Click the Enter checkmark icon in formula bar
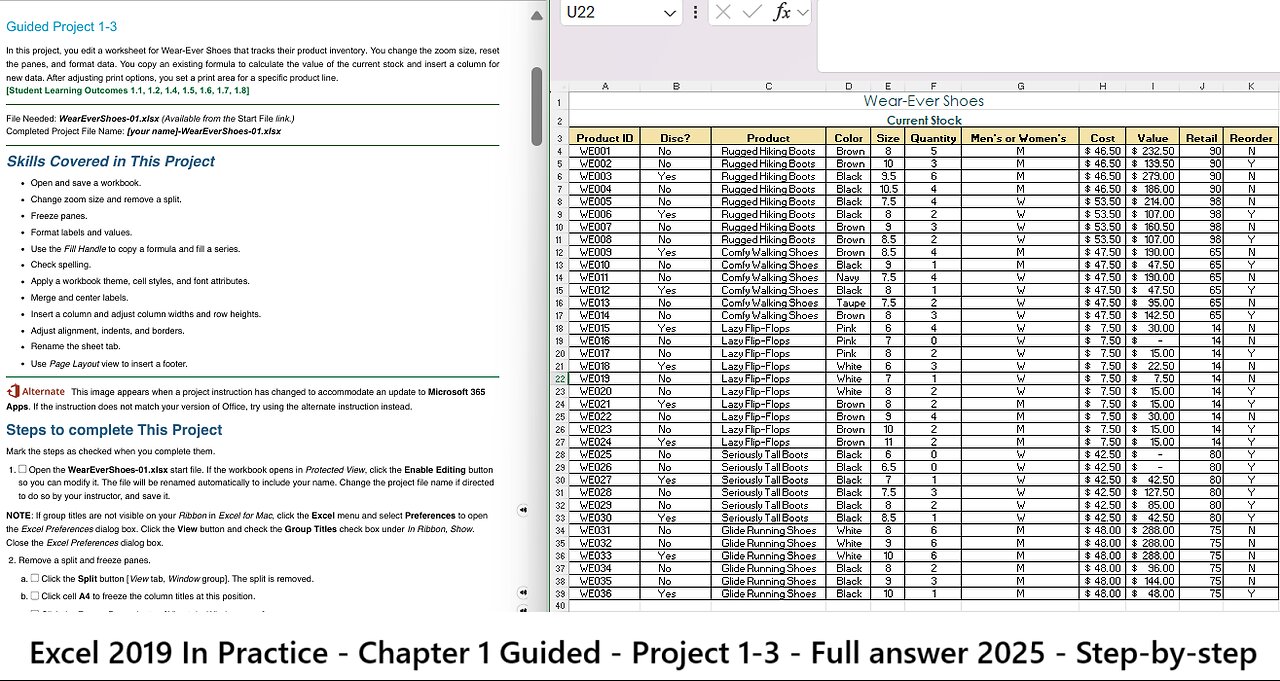The height and width of the screenshot is (681, 1280). (x=752, y=12)
